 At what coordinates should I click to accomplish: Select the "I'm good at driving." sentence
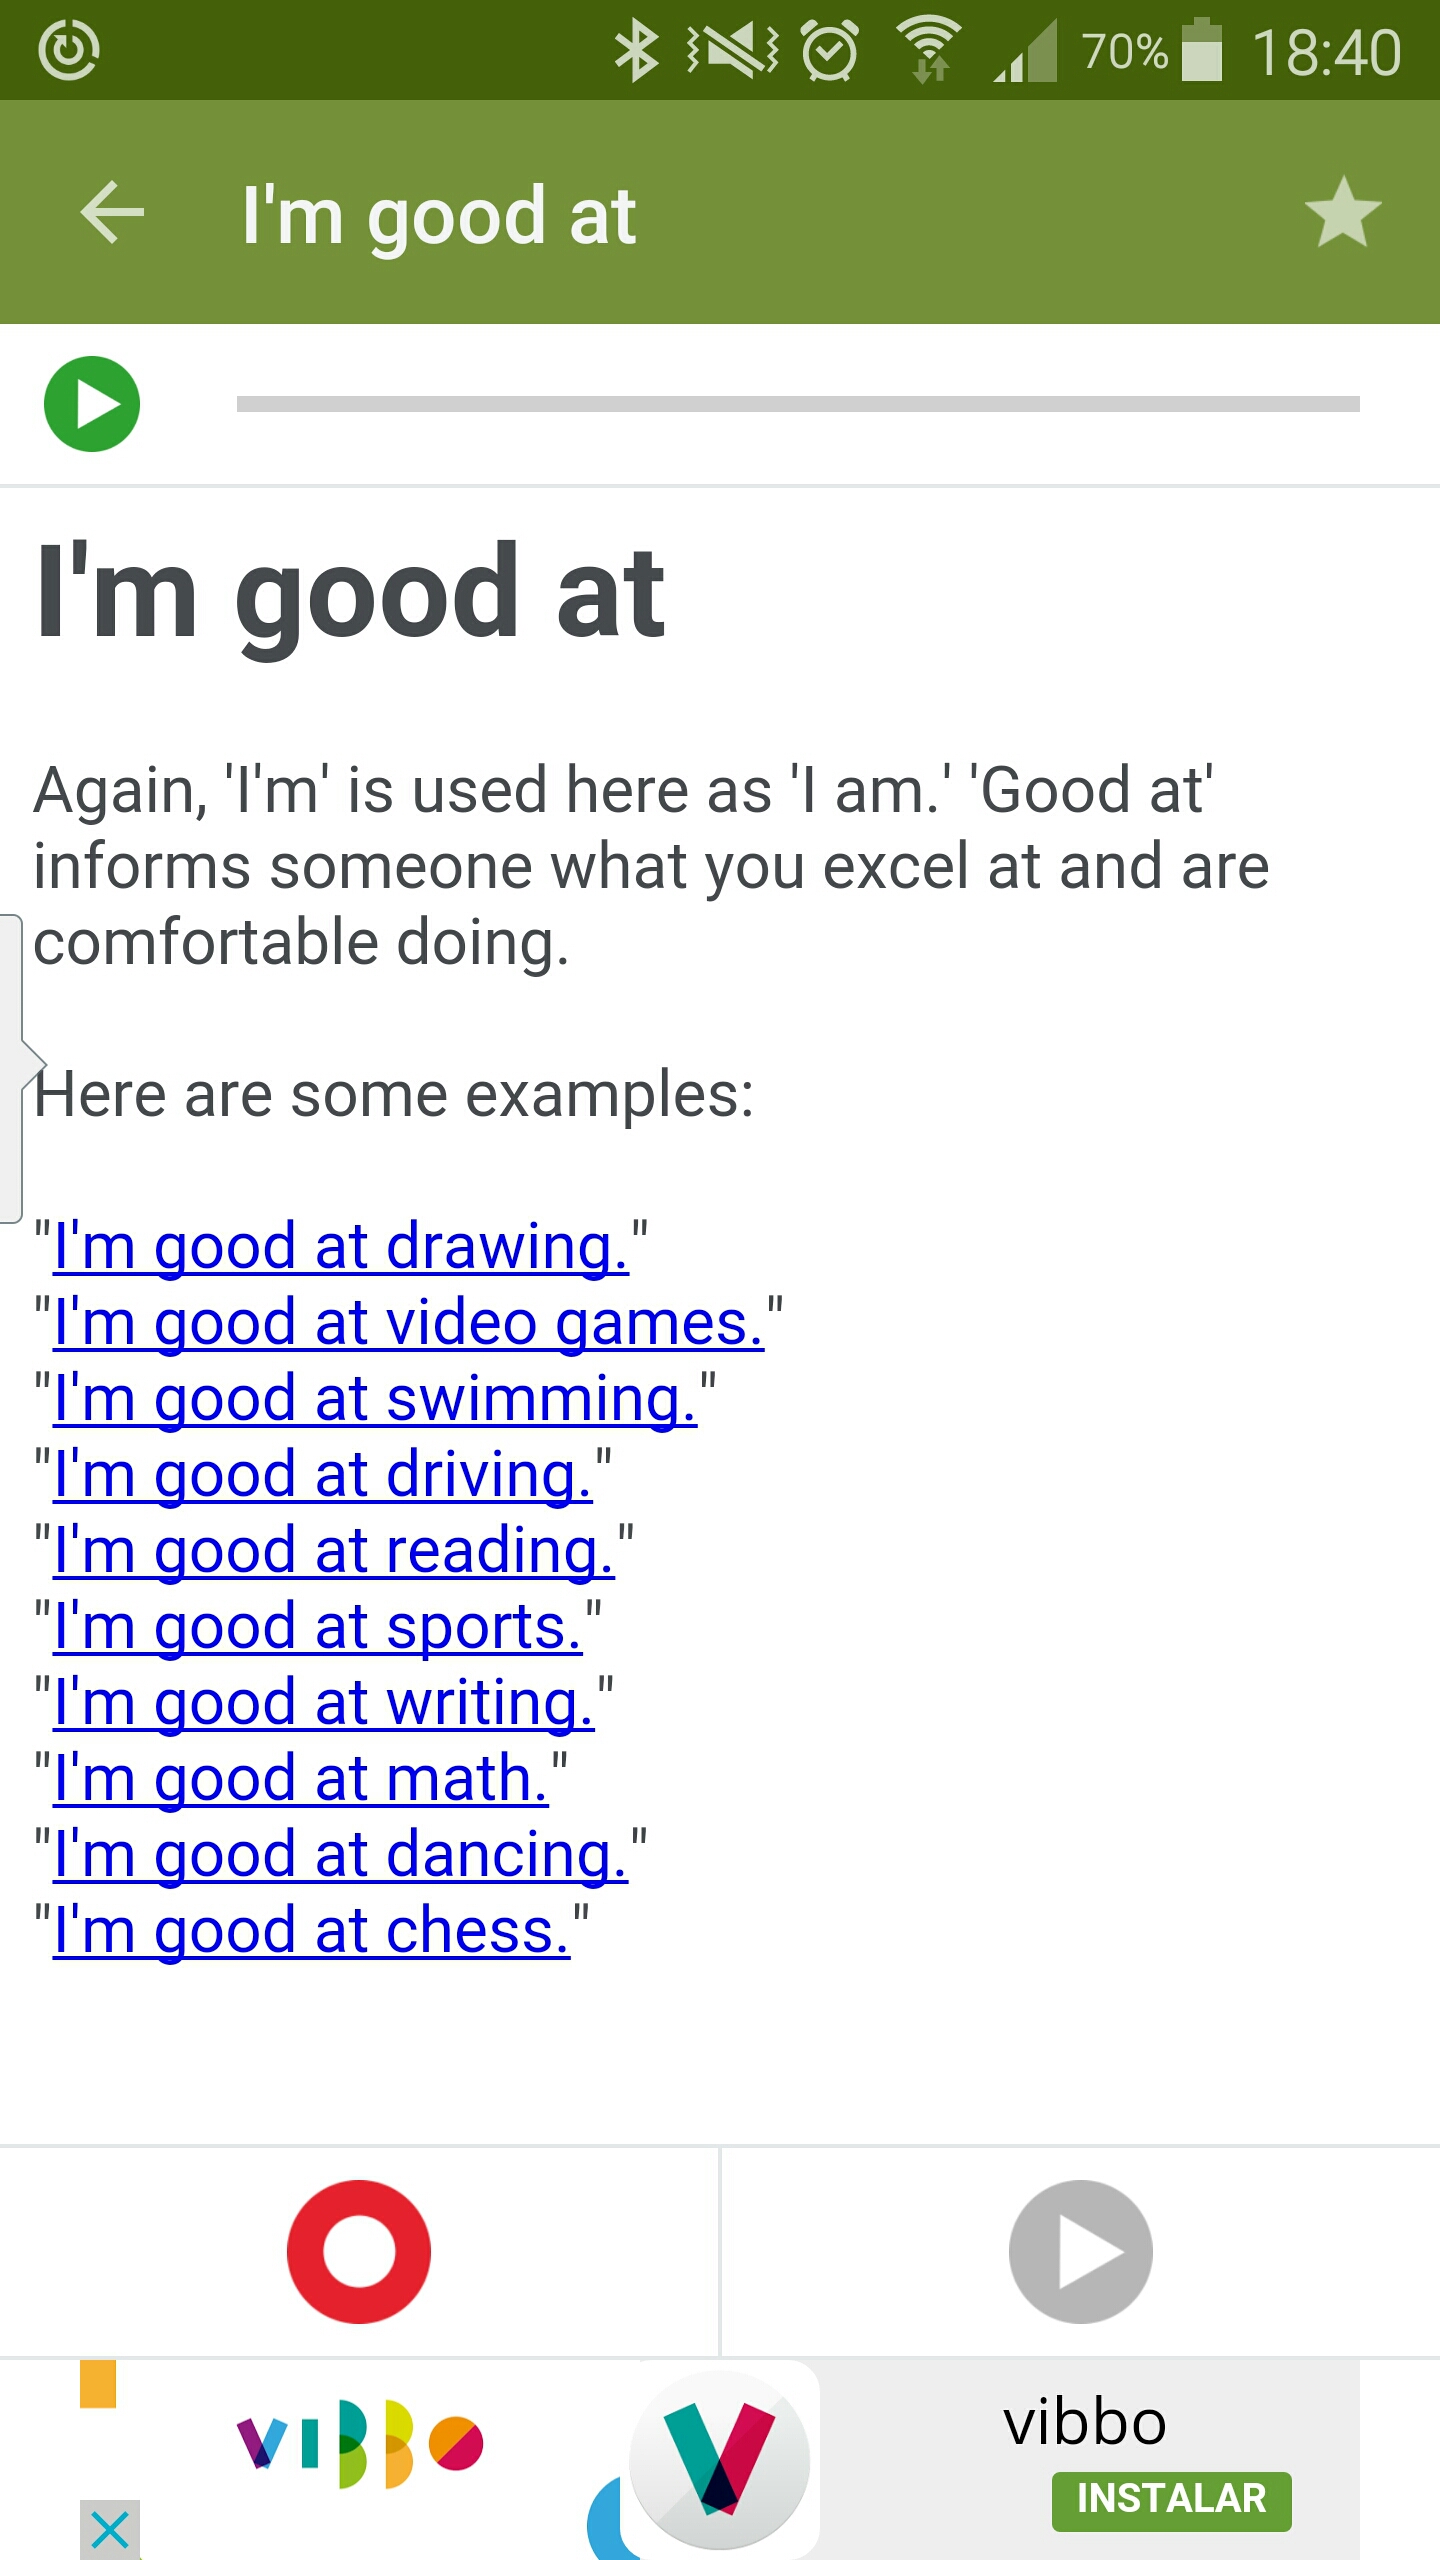pos(322,1476)
